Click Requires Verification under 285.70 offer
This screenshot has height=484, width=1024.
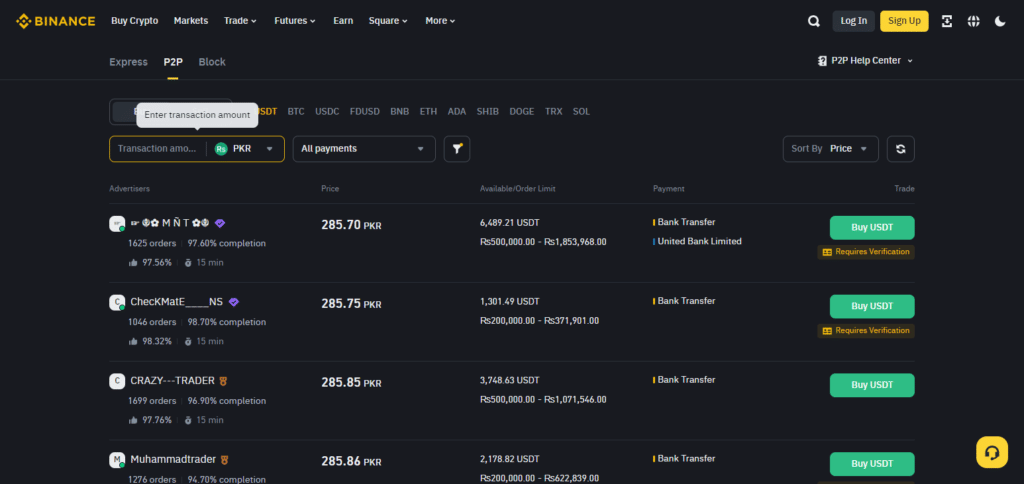tap(866, 252)
